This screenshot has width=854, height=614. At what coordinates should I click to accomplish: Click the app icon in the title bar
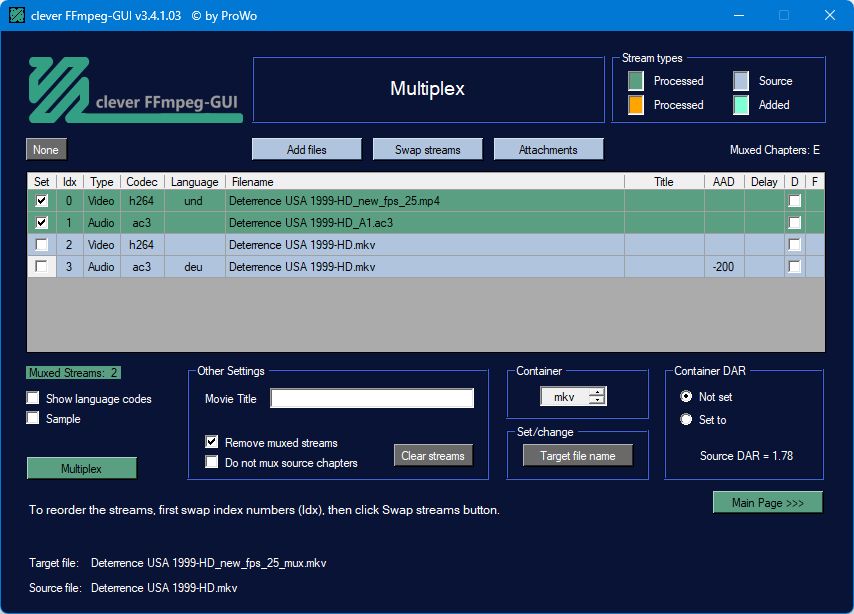(x=16, y=15)
